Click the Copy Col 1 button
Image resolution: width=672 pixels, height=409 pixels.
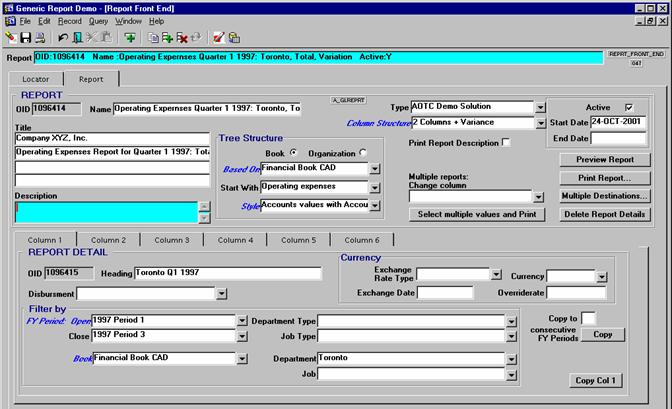(595, 380)
